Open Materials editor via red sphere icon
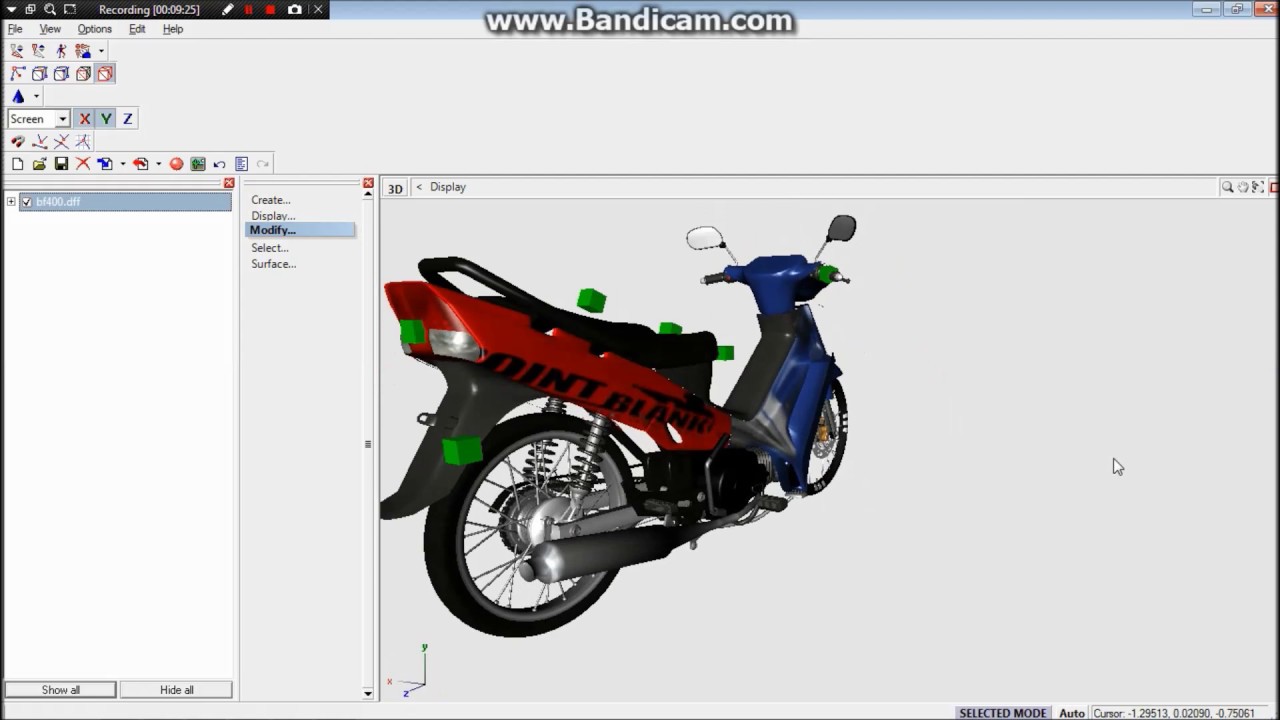This screenshot has height=720, width=1280. click(176, 164)
